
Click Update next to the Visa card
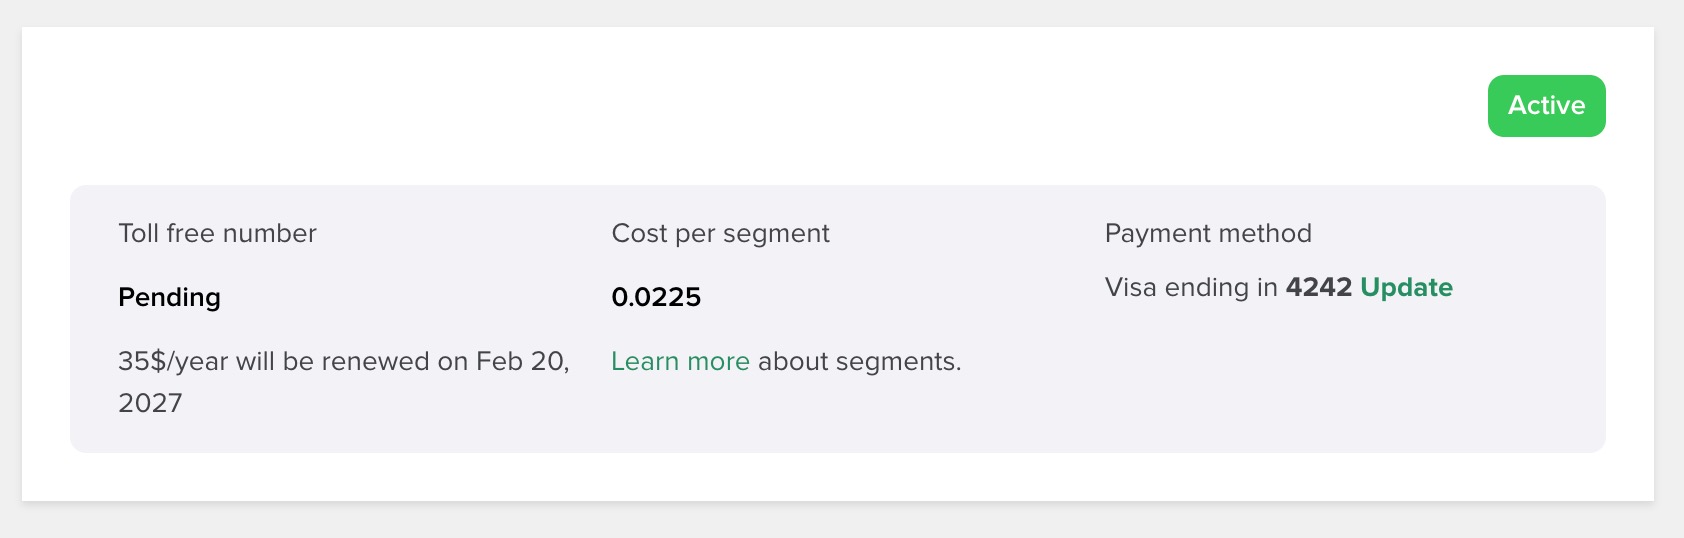tap(1406, 288)
